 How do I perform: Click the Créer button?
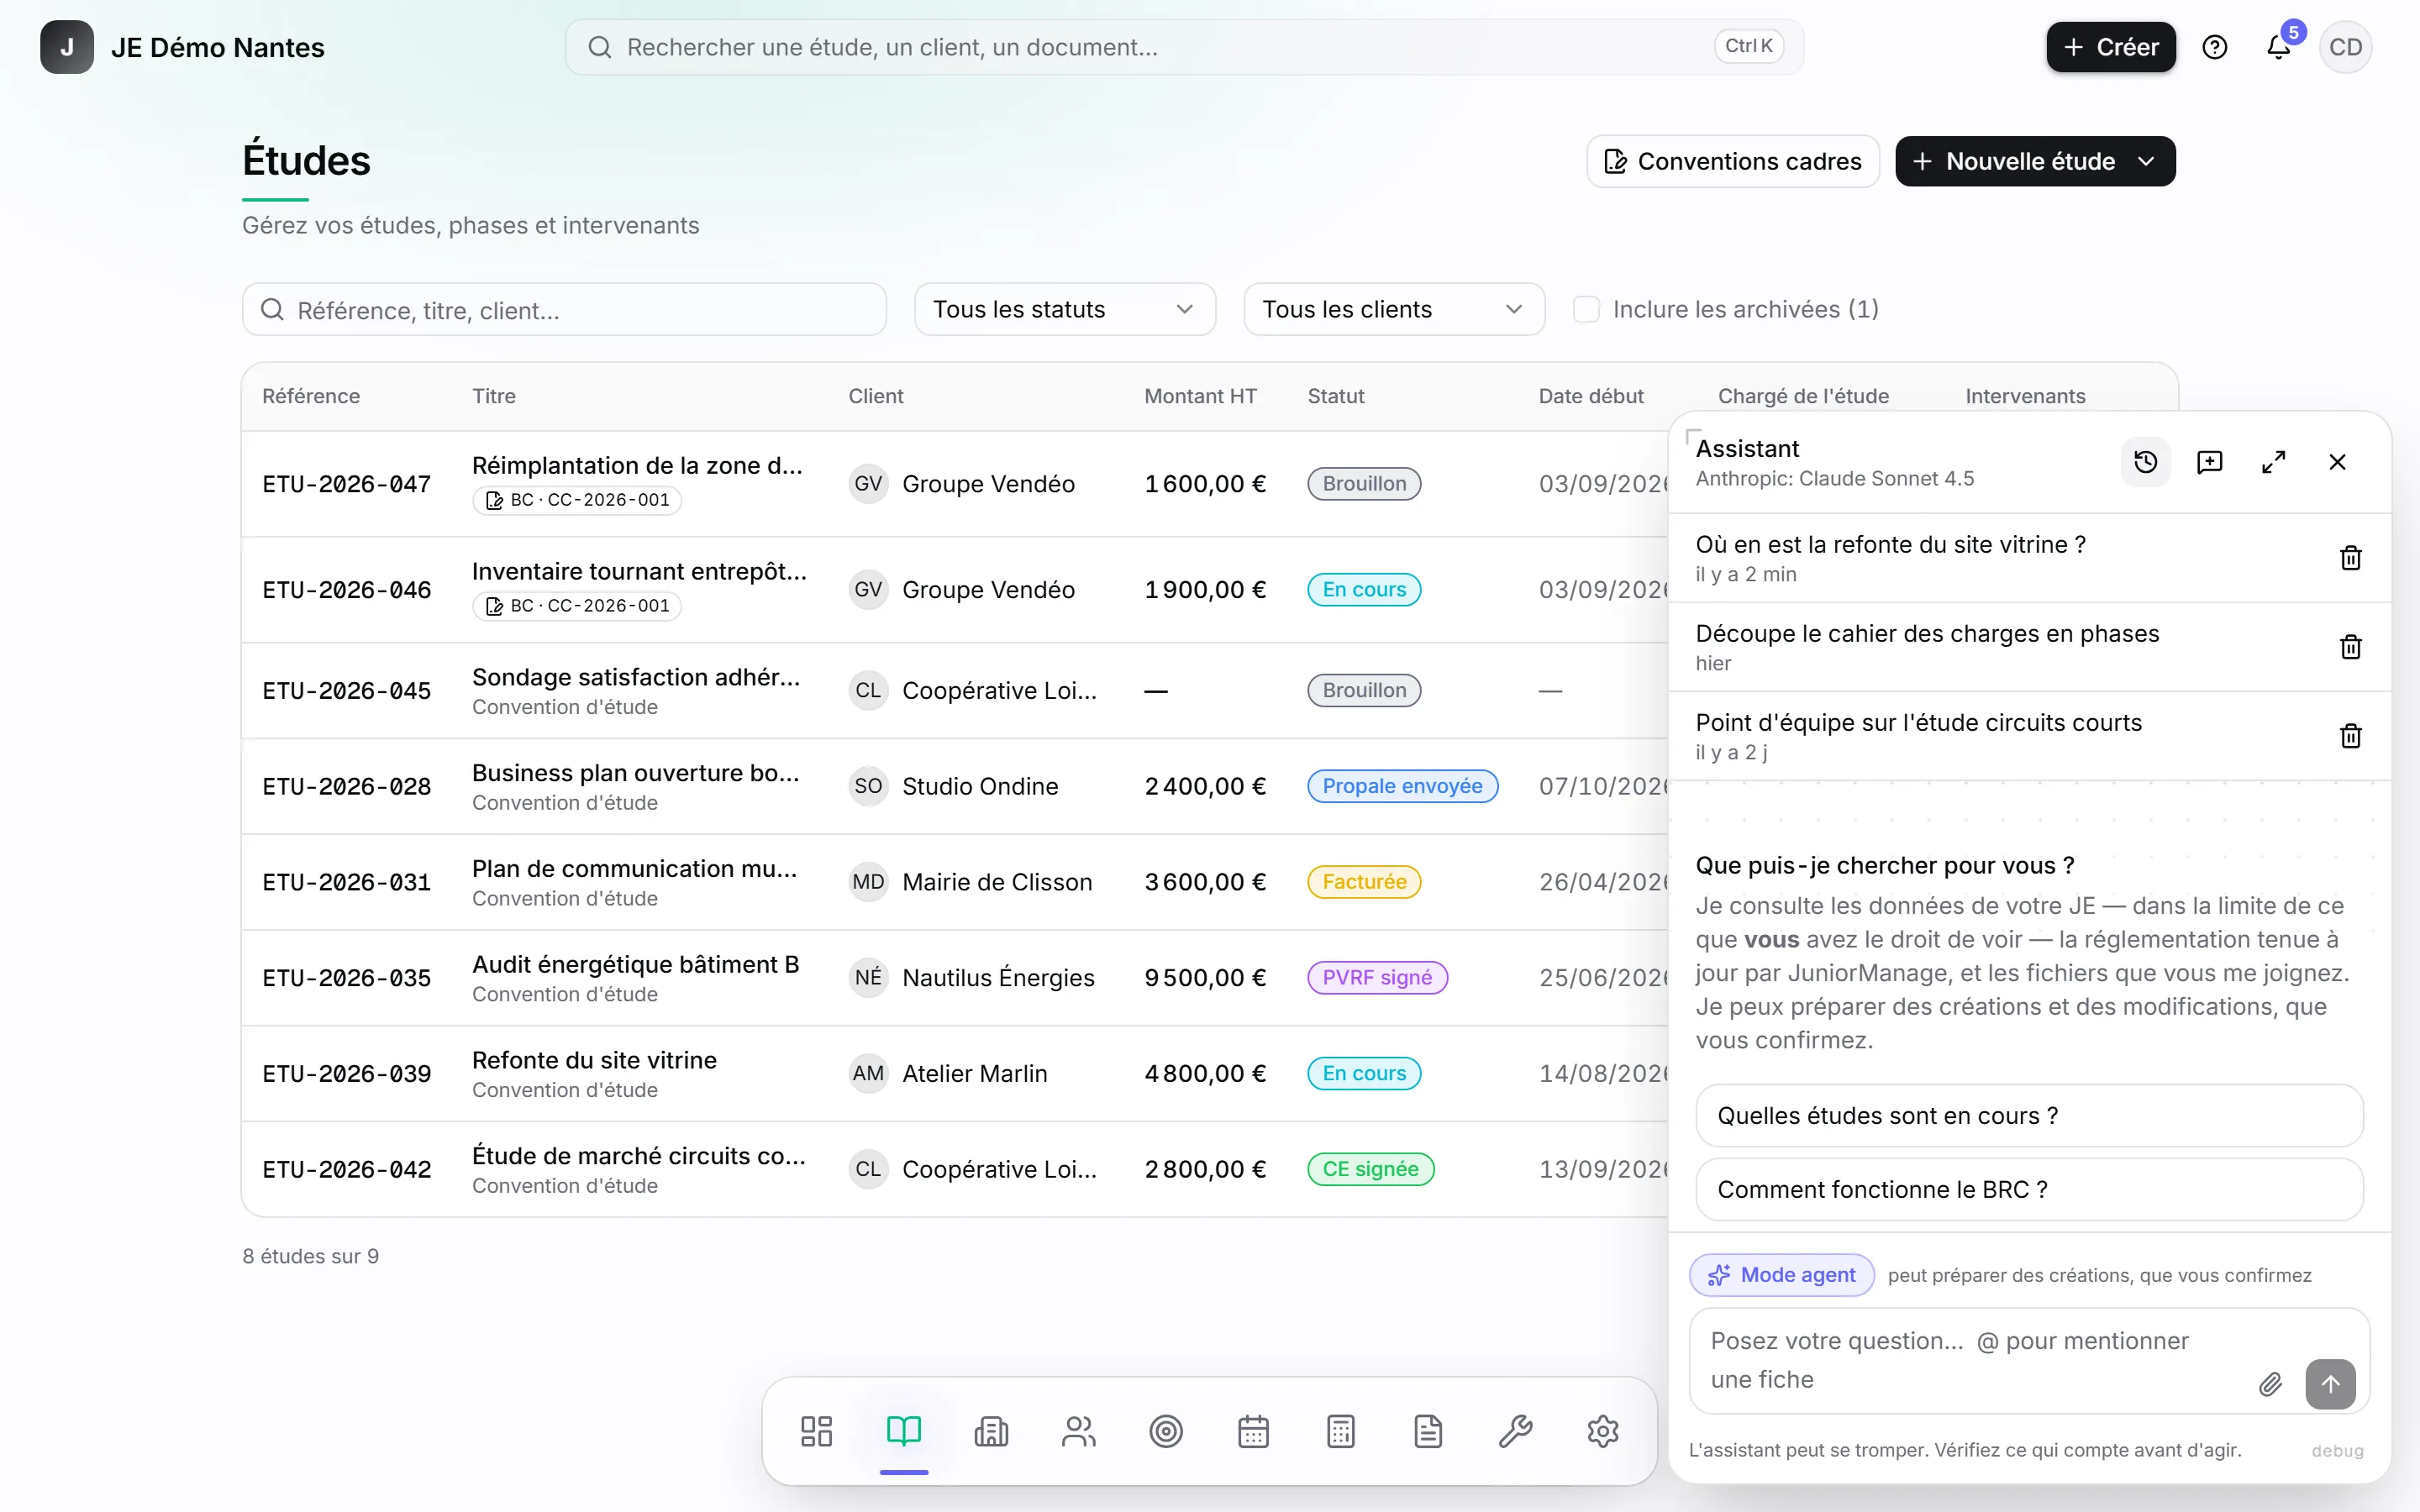point(2111,47)
